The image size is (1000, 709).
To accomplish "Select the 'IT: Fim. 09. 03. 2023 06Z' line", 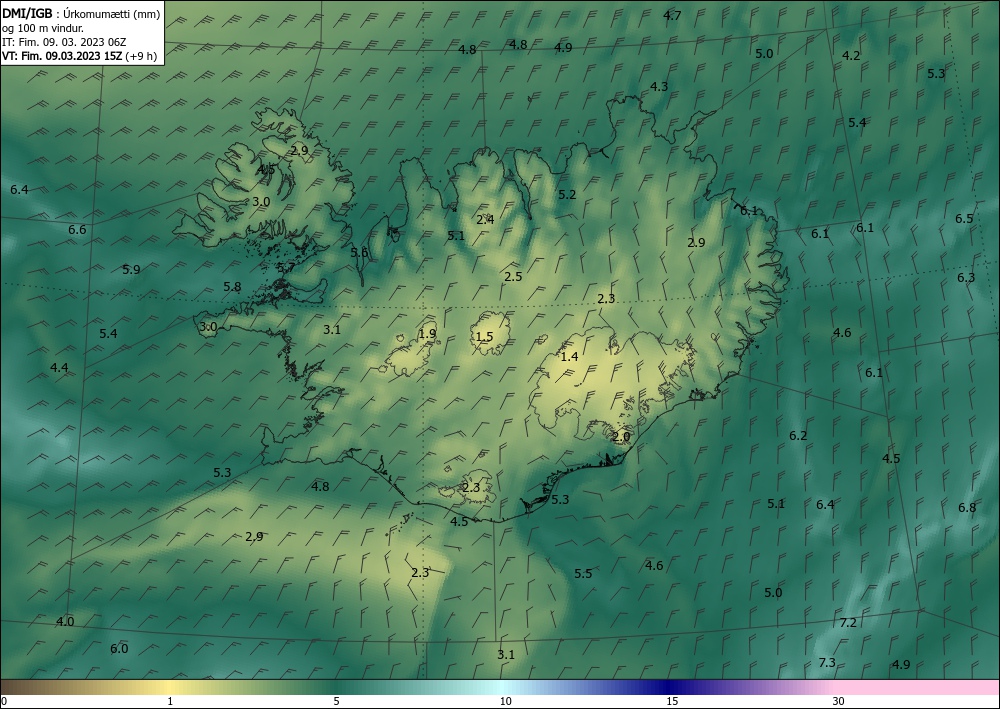I will (x=64, y=42).
